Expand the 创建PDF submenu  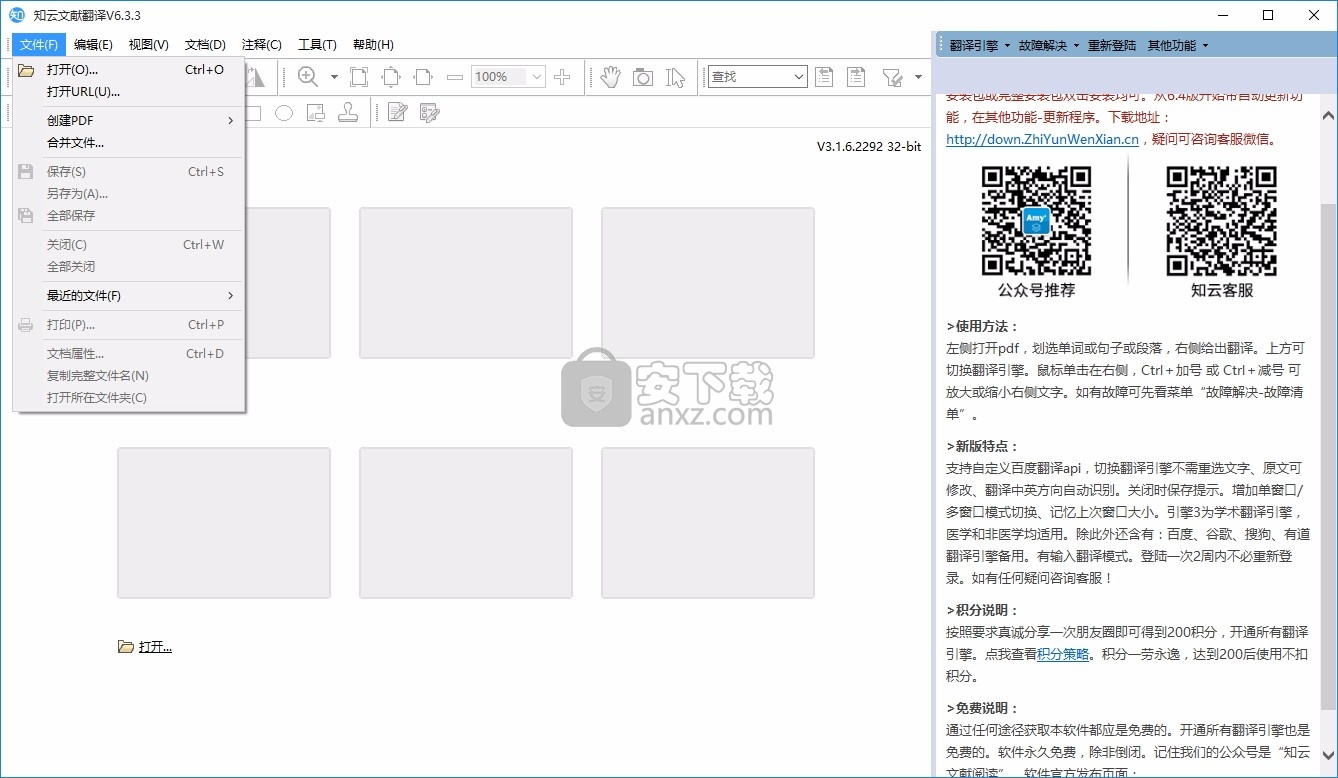(x=129, y=121)
